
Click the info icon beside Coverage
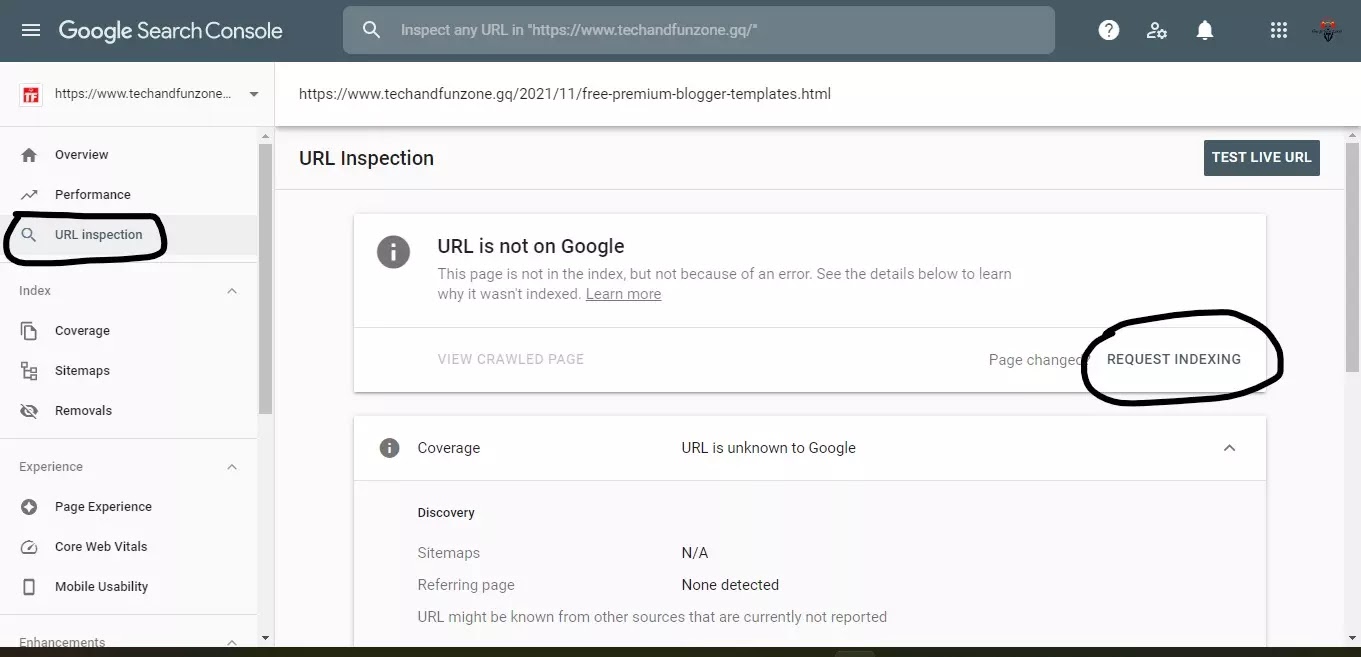389,448
